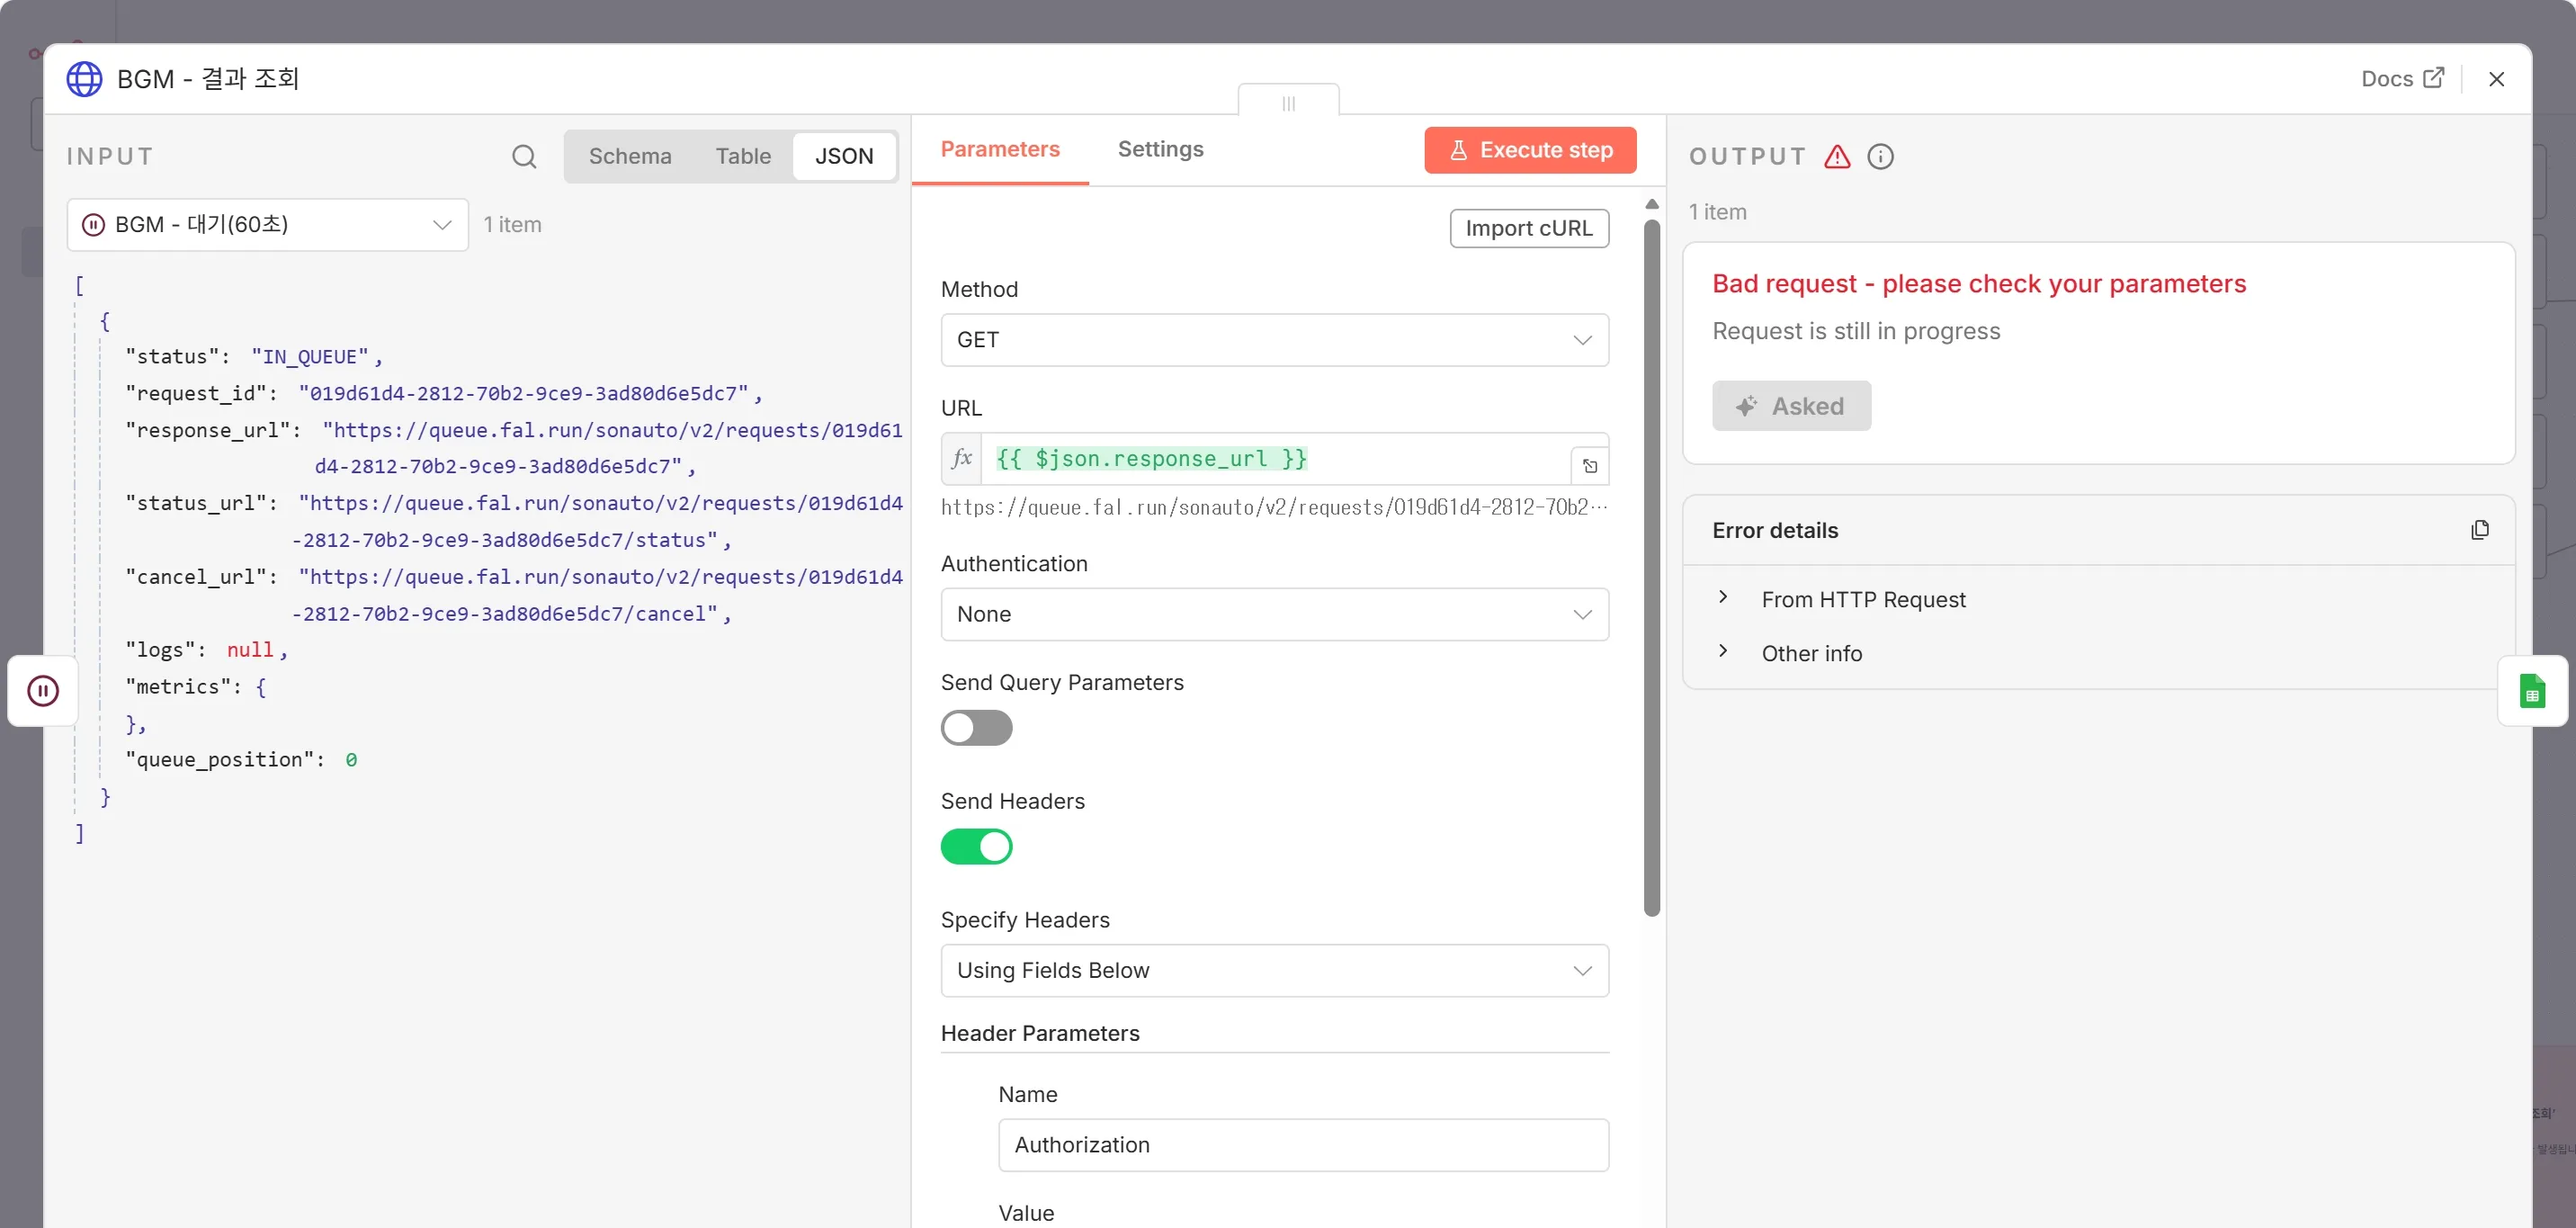Switch input view to Table

tap(743, 156)
